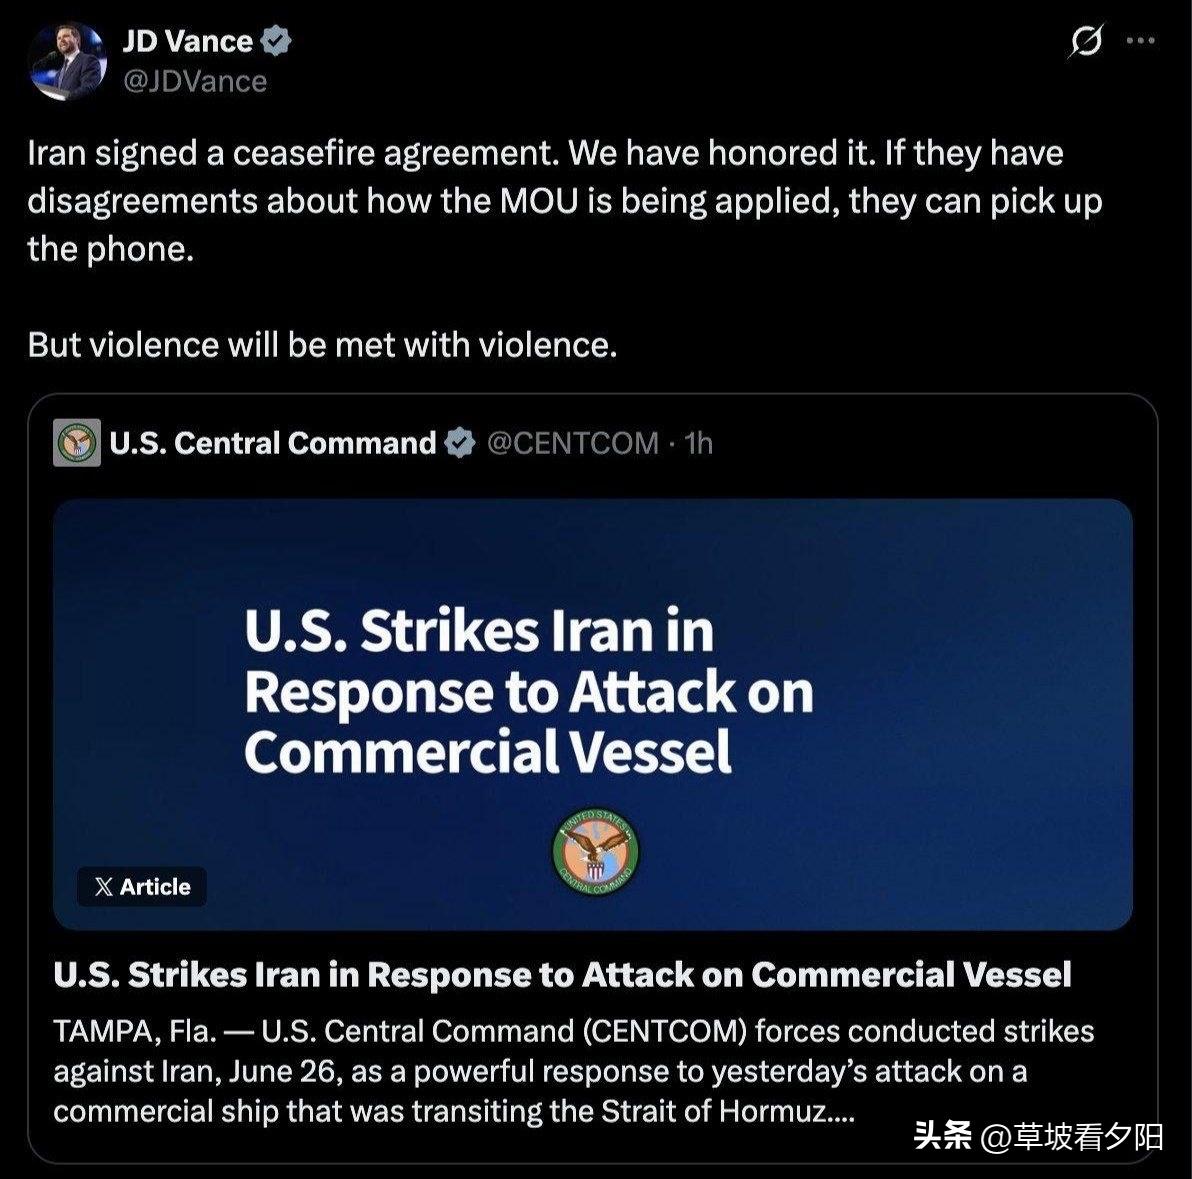Open the @CENTCOM handle link
The image size is (1192, 1179).
point(572,443)
